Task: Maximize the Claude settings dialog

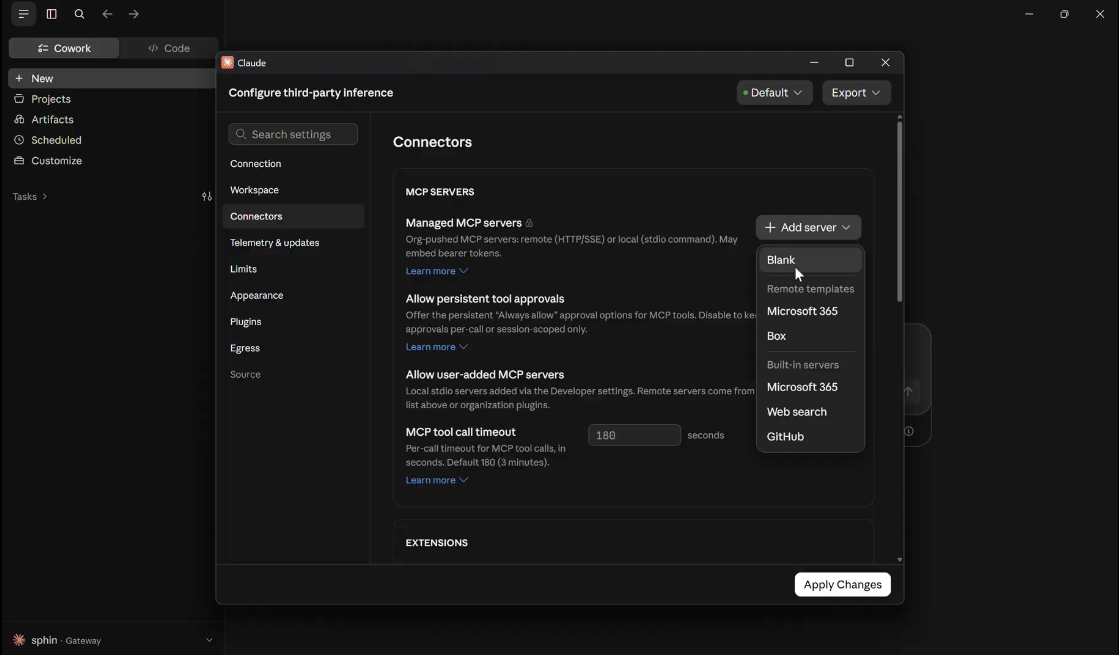Action: 849,62
